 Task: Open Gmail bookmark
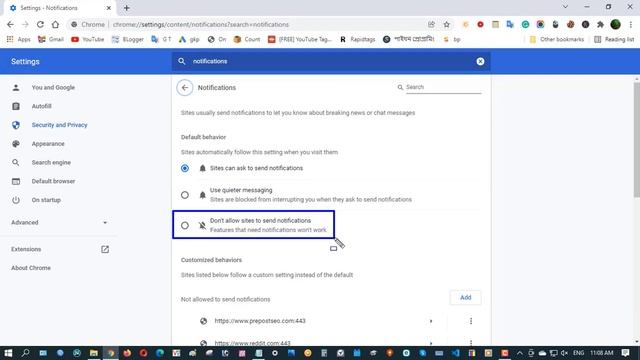51,39
